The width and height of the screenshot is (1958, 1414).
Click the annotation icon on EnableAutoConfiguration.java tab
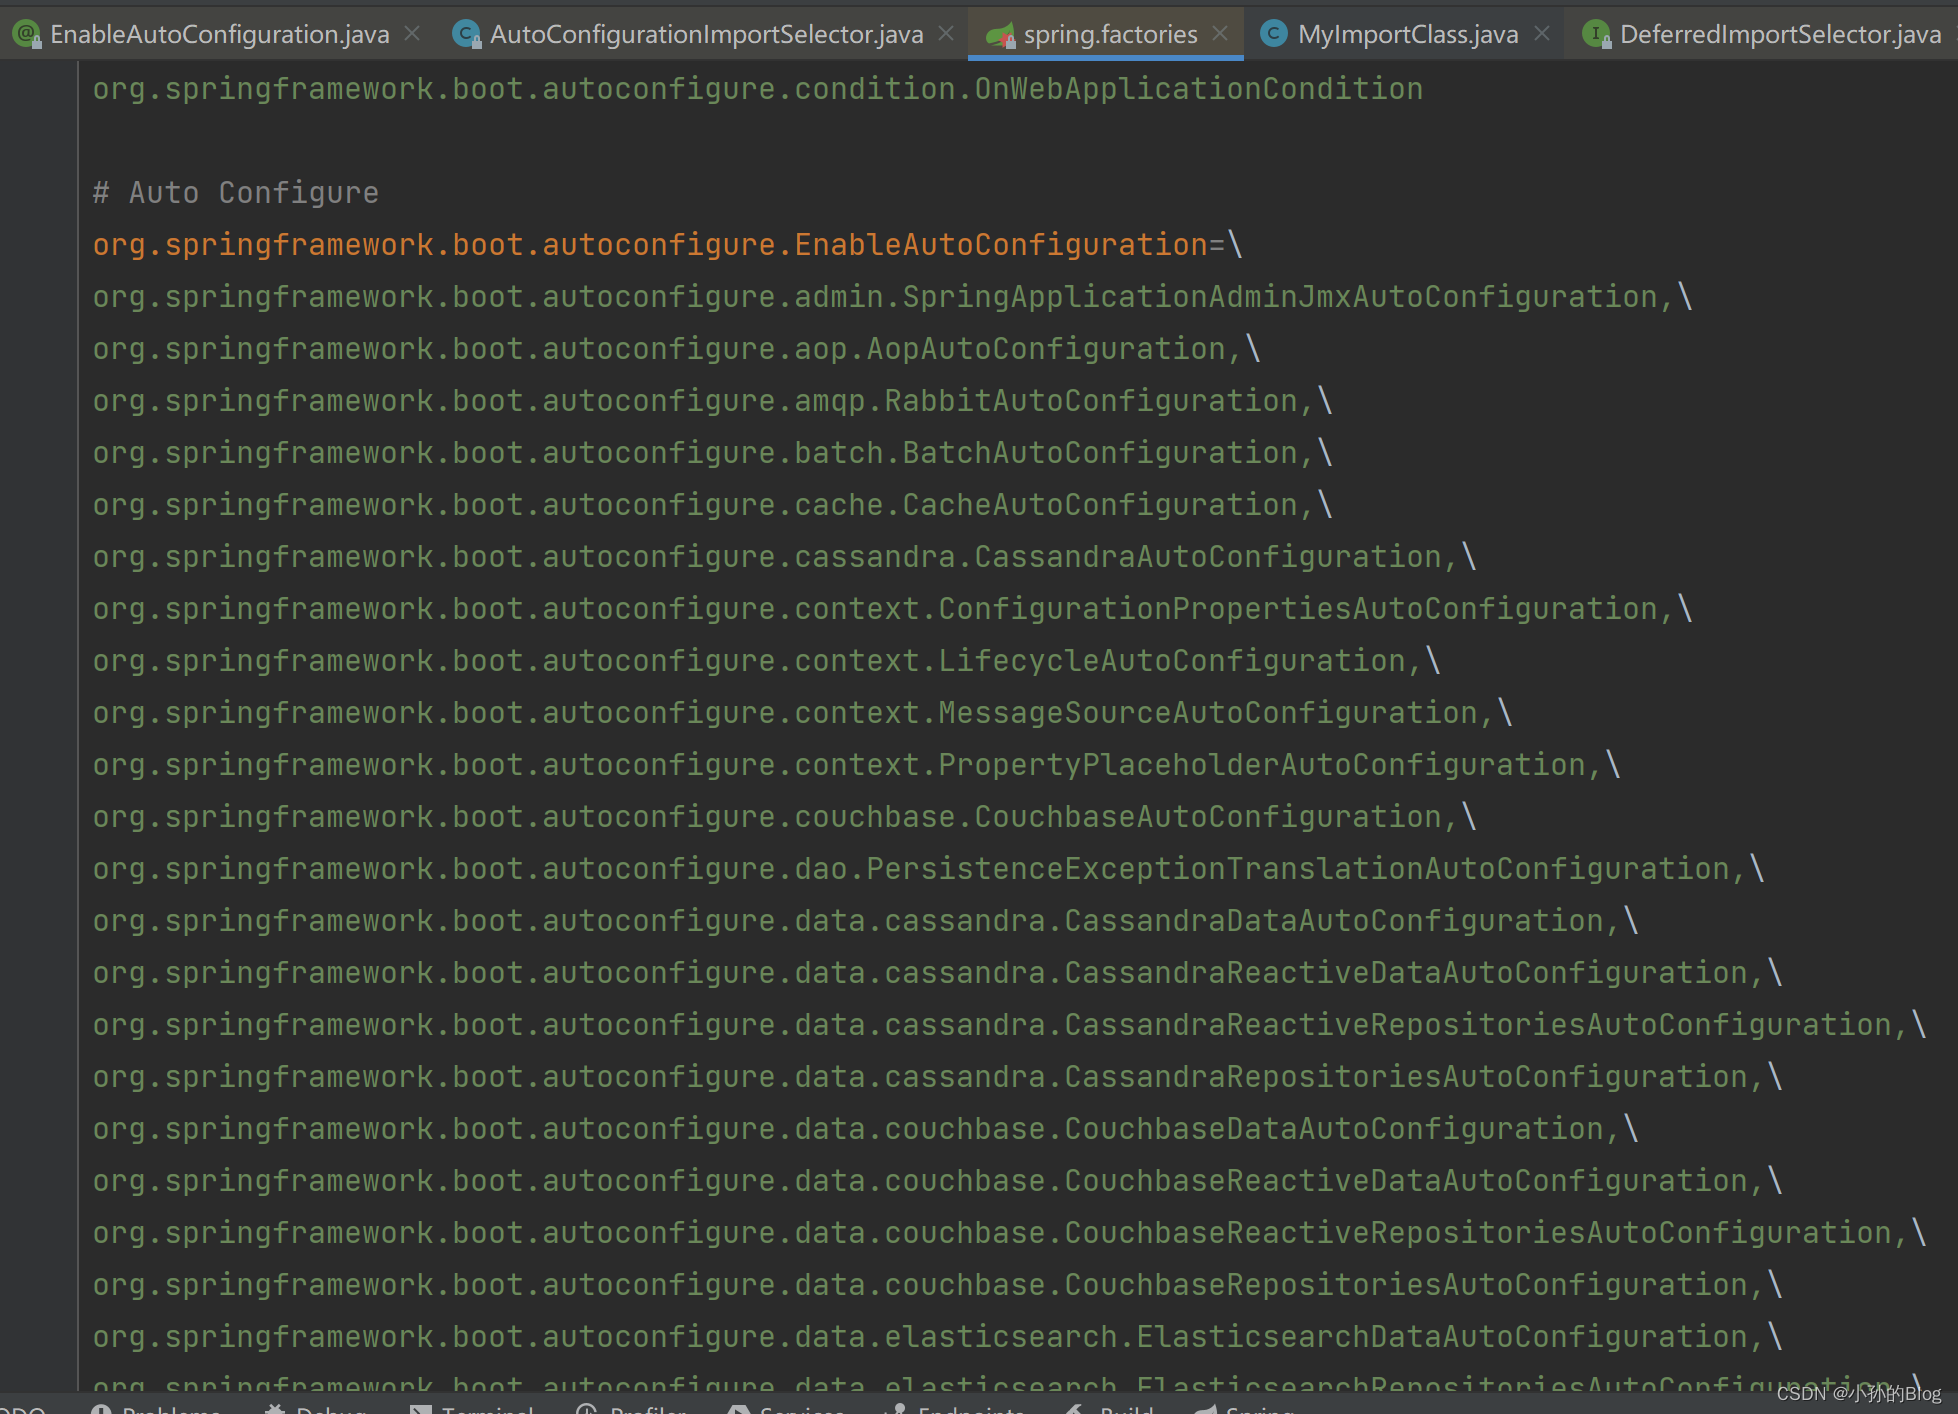[x=27, y=34]
